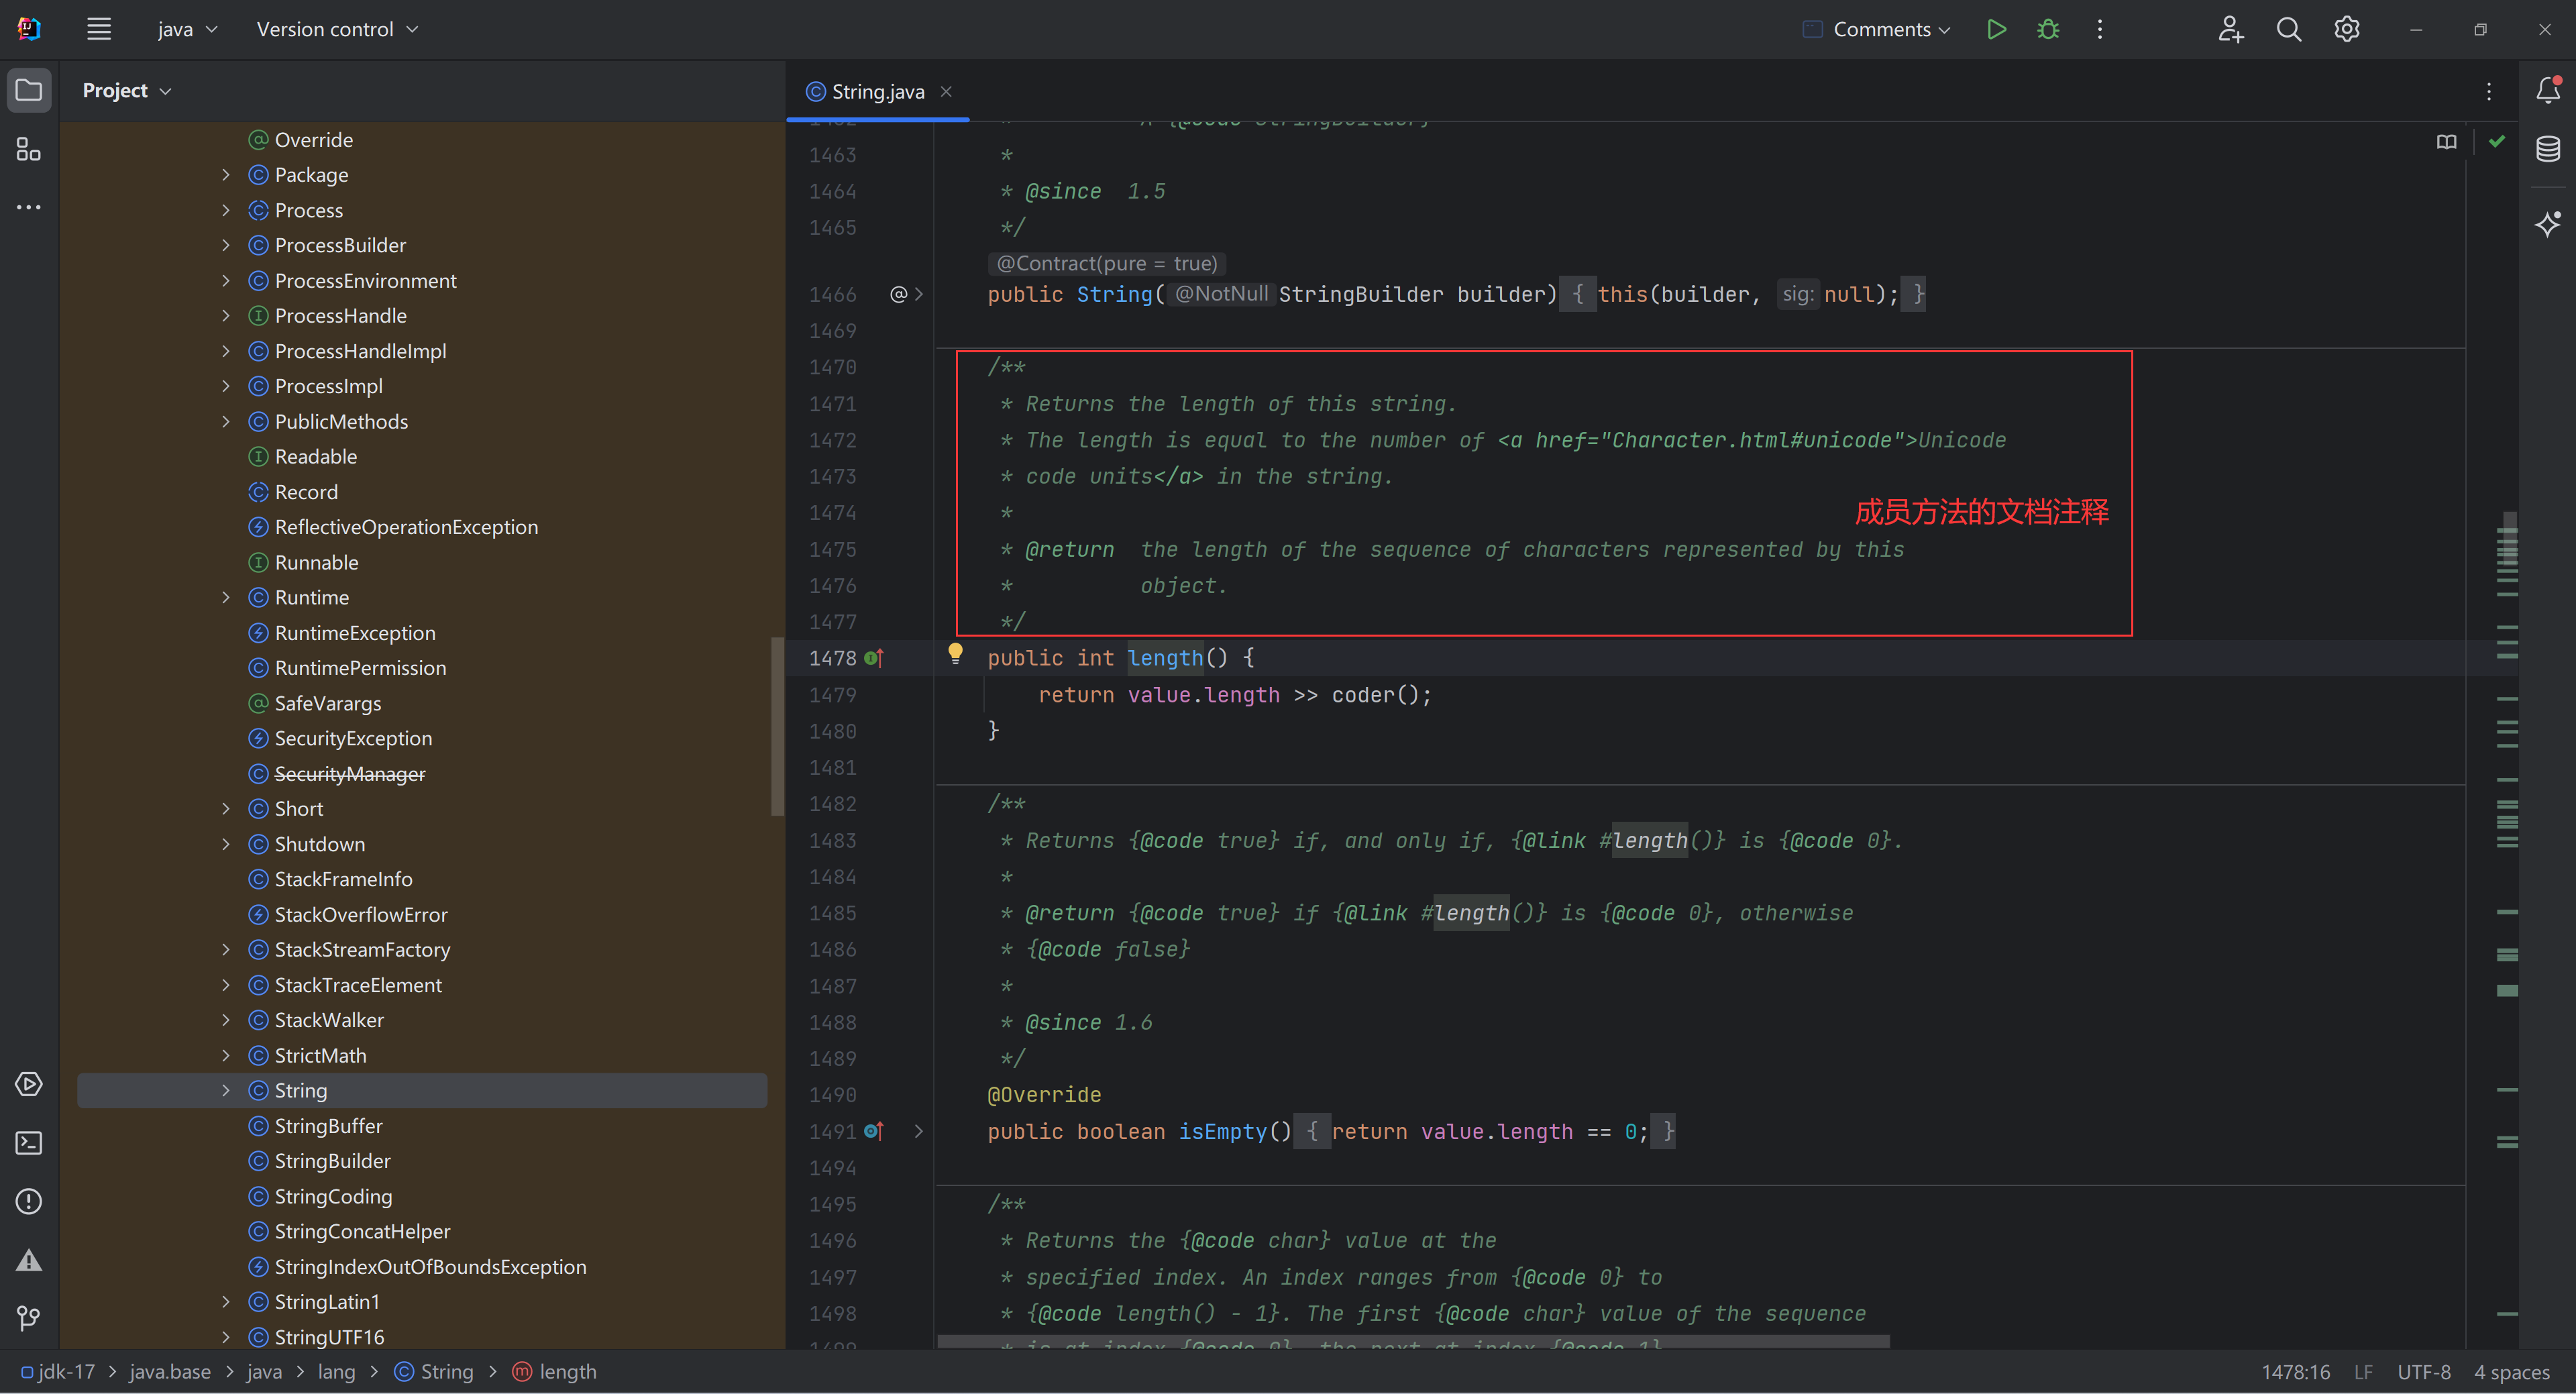
Task: Expand the StringLatin1 node
Action: pyautogui.click(x=226, y=1301)
